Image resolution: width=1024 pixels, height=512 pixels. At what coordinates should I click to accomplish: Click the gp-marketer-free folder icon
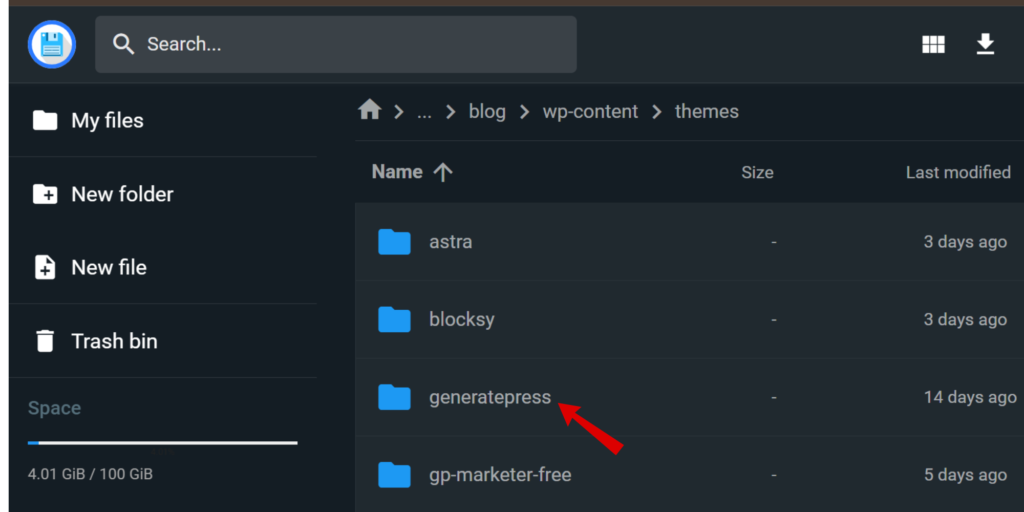point(394,475)
